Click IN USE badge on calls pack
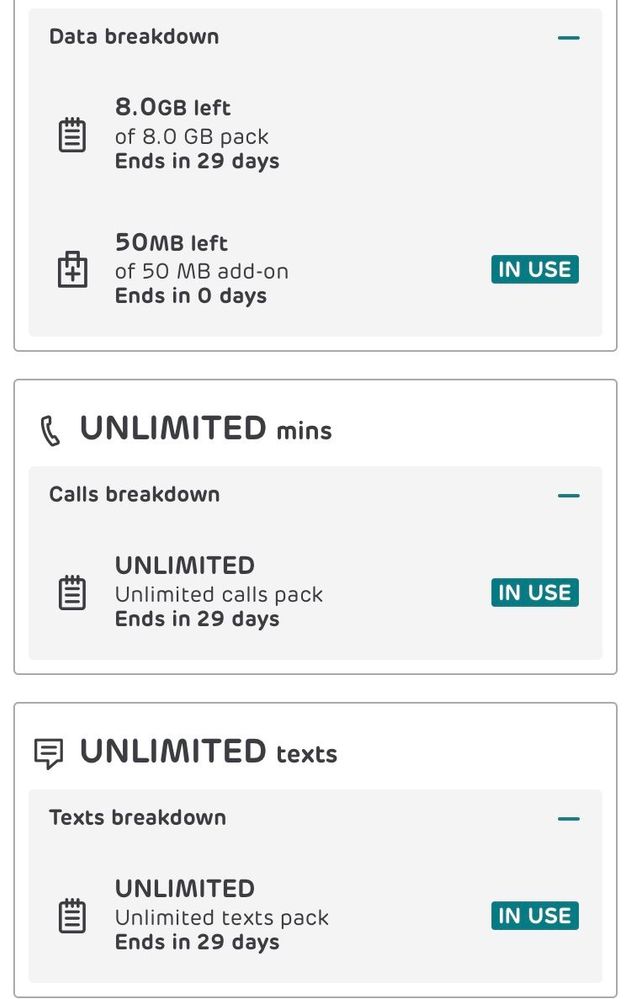This screenshot has width=631, height=999. (x=535, y=592)
